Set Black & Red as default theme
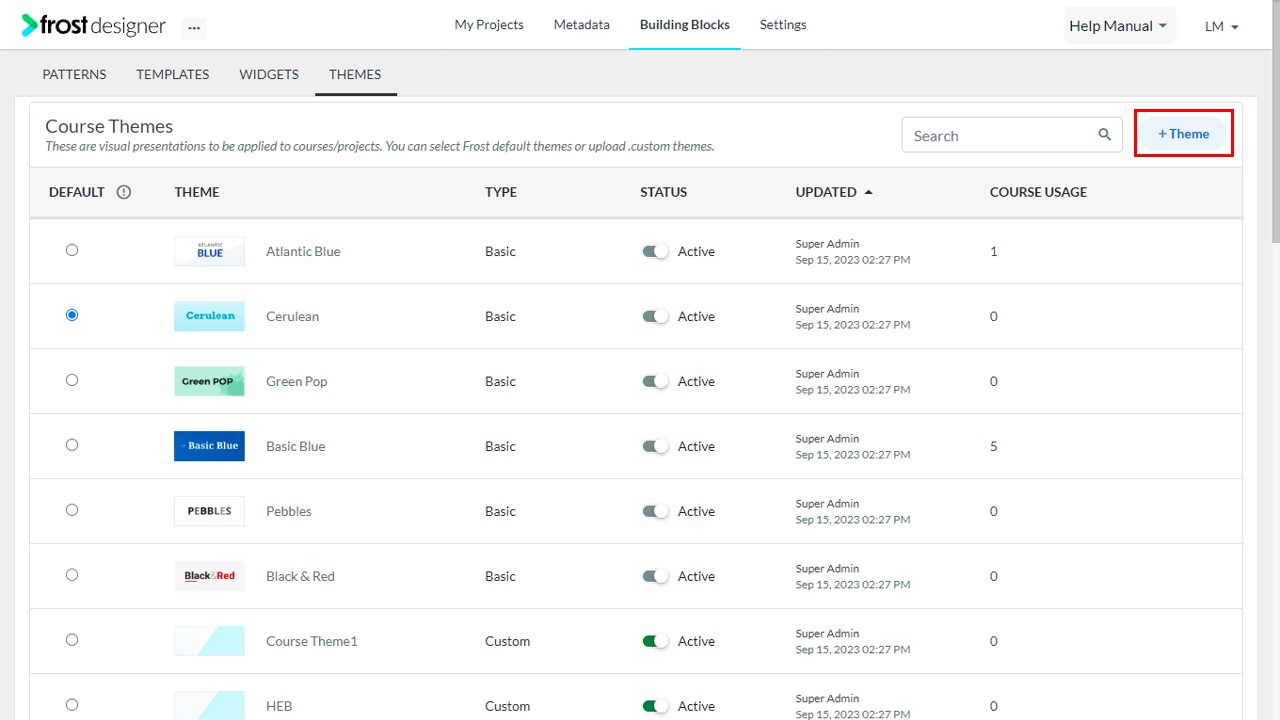This screenshot has height=720, width=1280. coord(72,575)
